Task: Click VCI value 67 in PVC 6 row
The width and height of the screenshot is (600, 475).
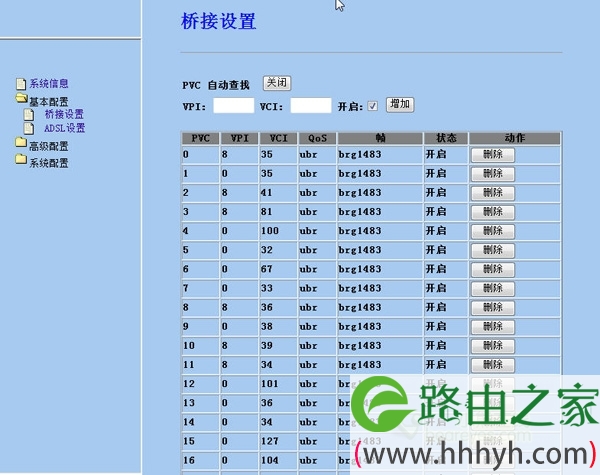Action: click(x=266, y=269)
